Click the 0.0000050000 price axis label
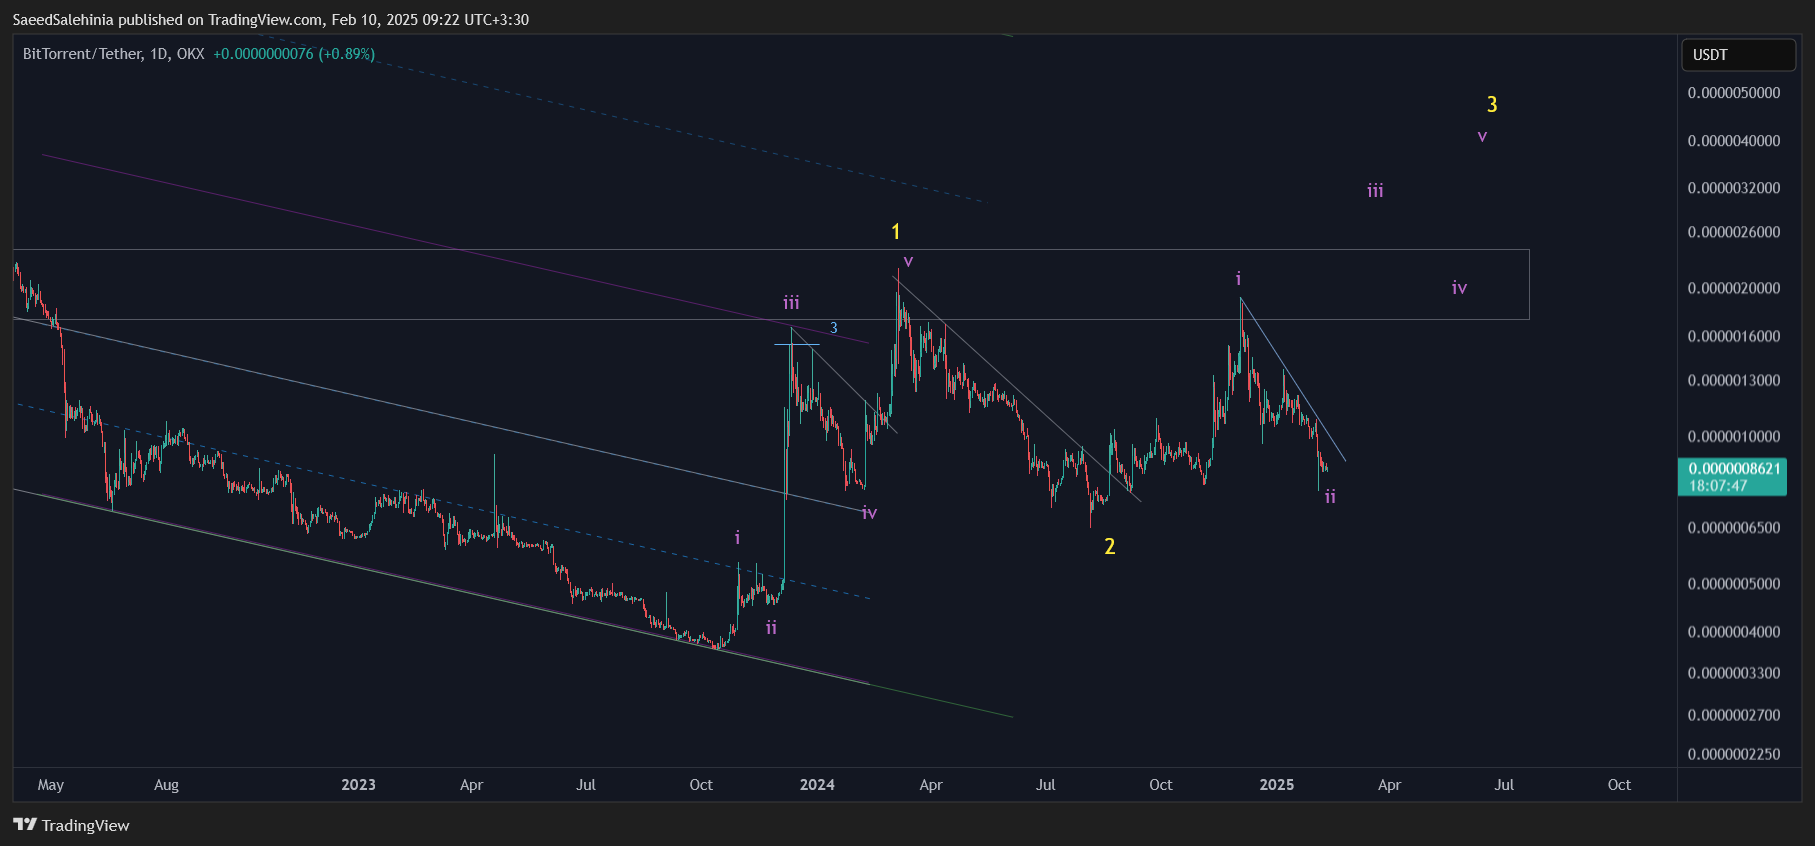Image resolution: width=1815 pixels, height=846 pixels. (x=1734, y=93)
